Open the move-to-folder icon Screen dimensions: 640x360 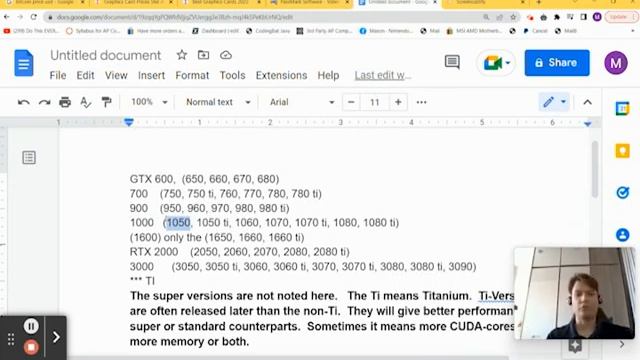[203, 55]
